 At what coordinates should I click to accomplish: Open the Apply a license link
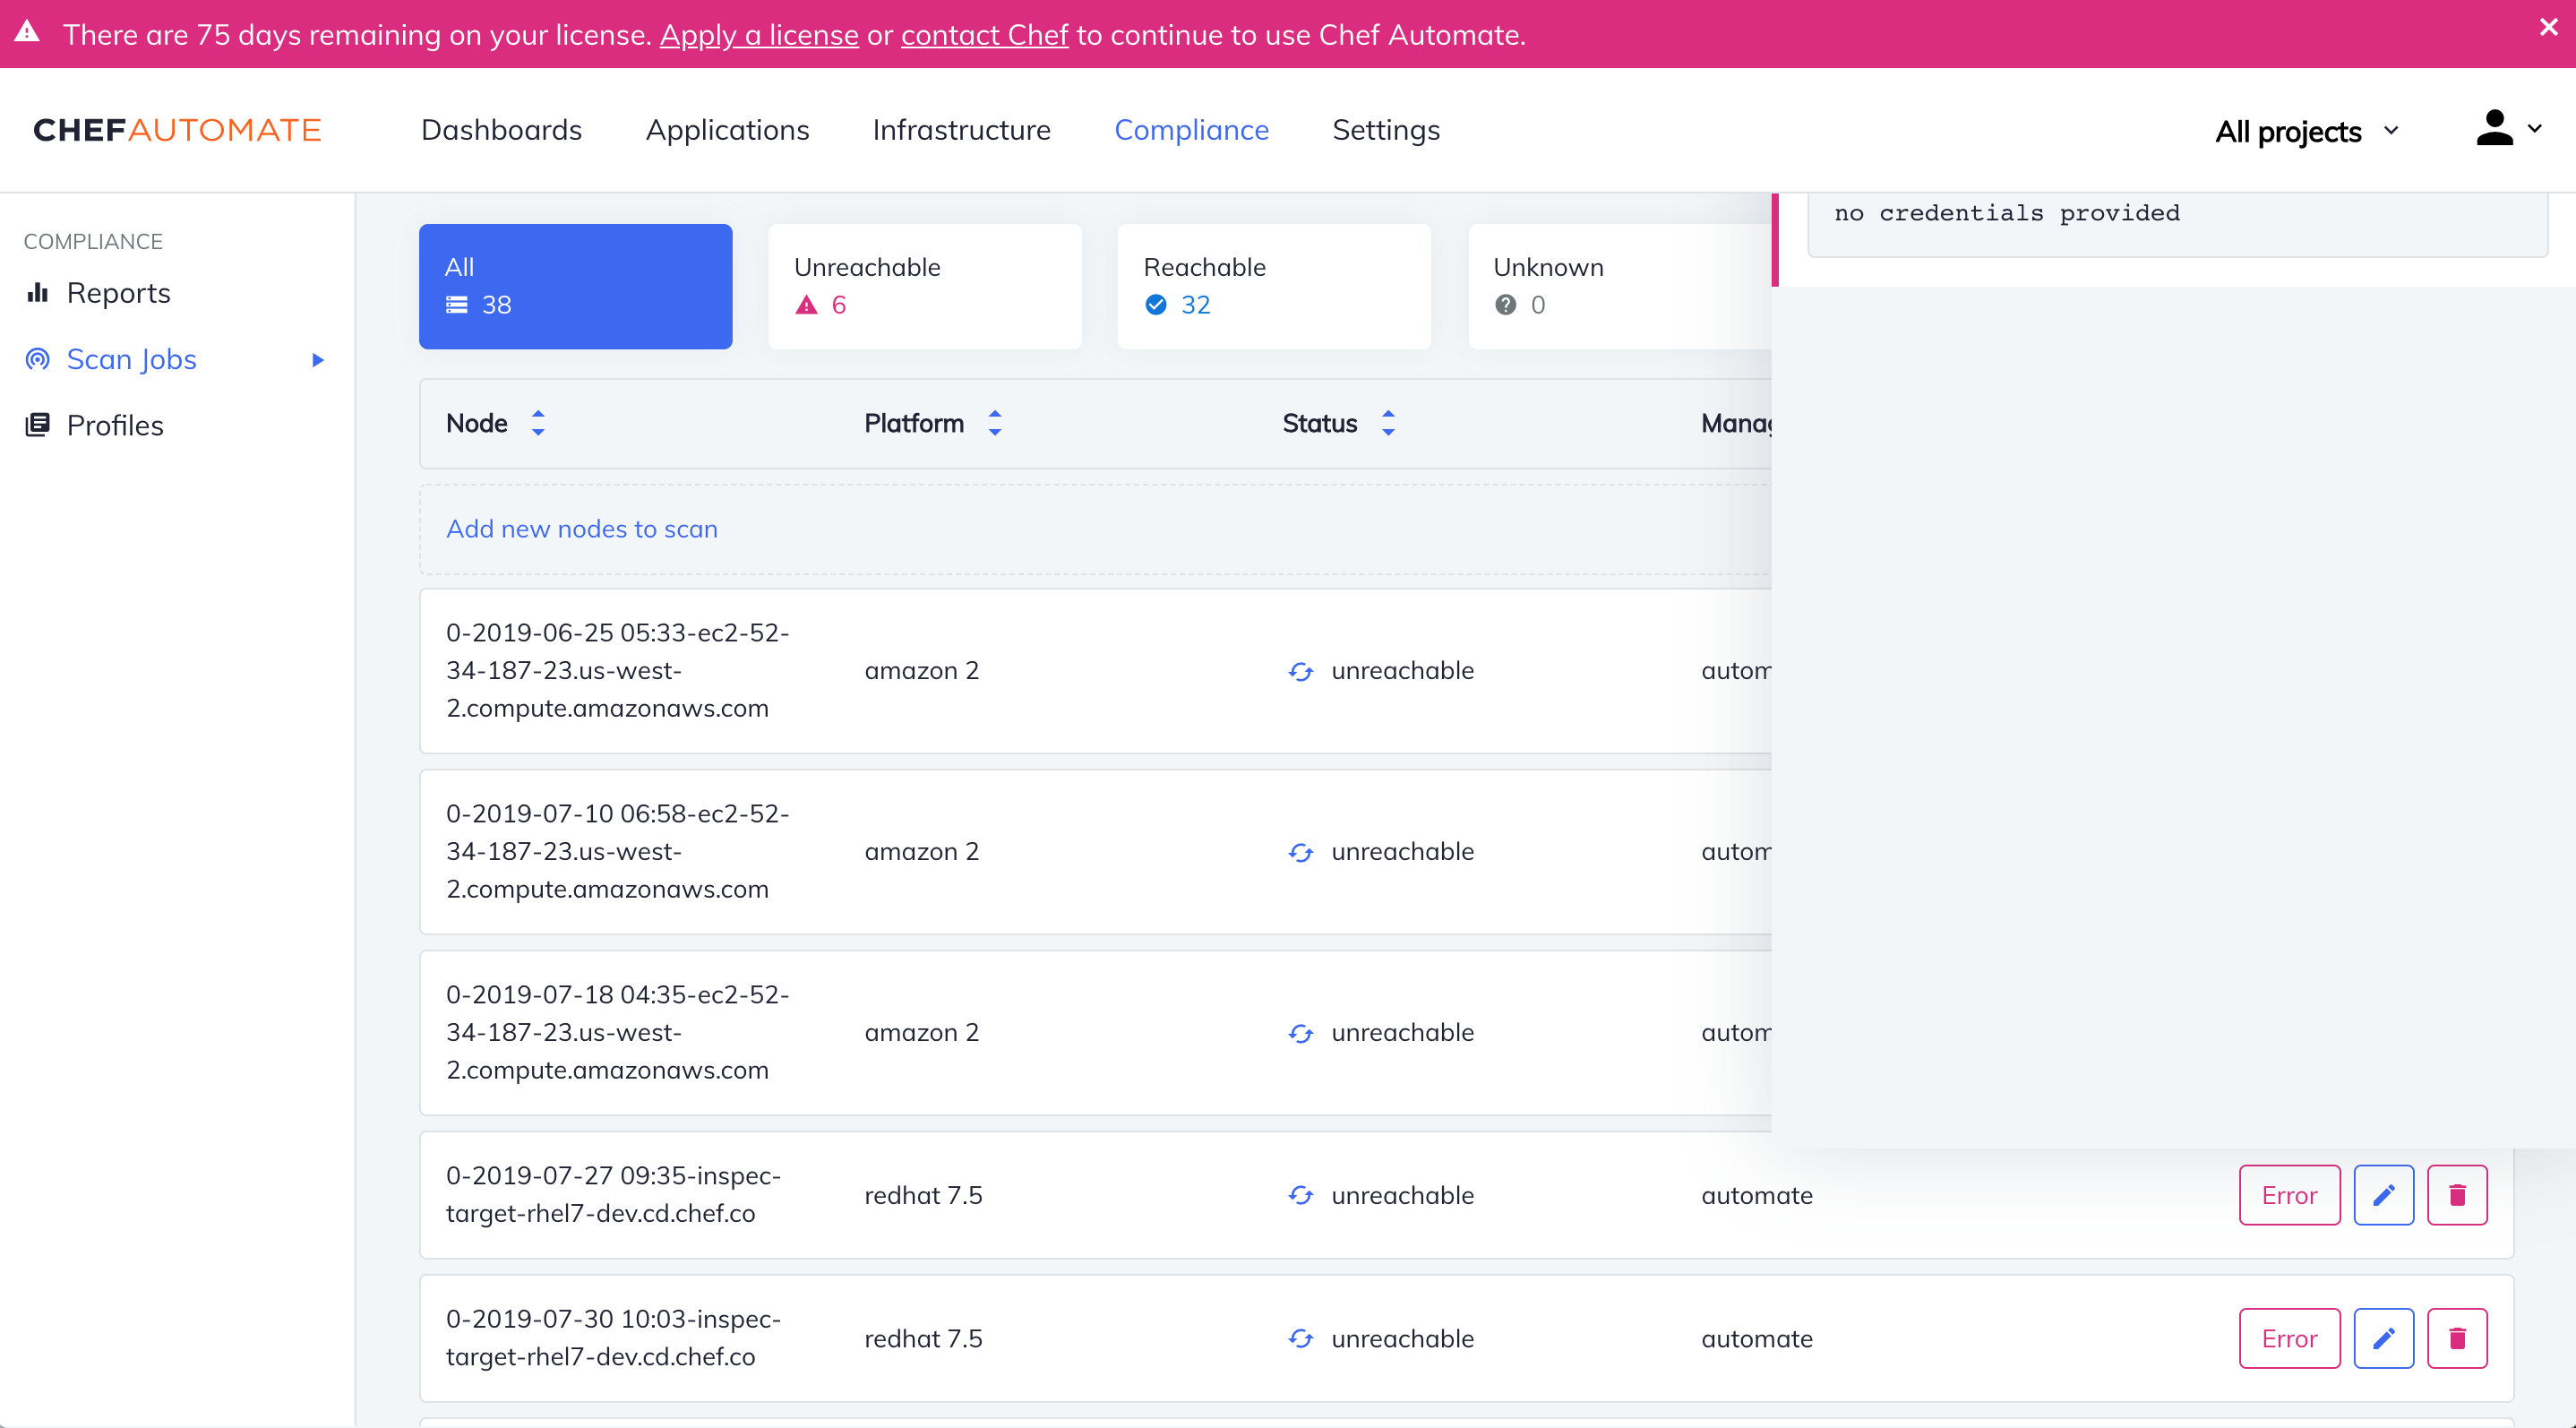click(x=760, y=34)
